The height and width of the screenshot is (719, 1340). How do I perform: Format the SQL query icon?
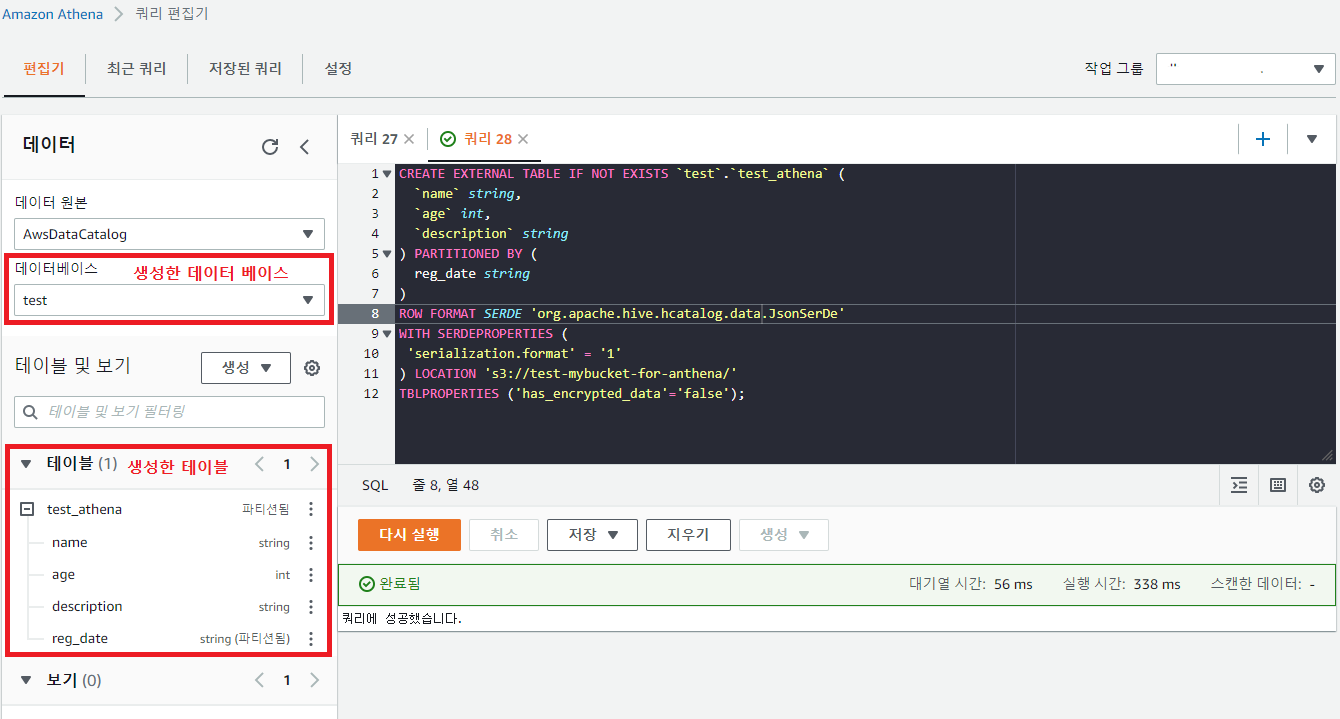click(x=1239, y=485)
